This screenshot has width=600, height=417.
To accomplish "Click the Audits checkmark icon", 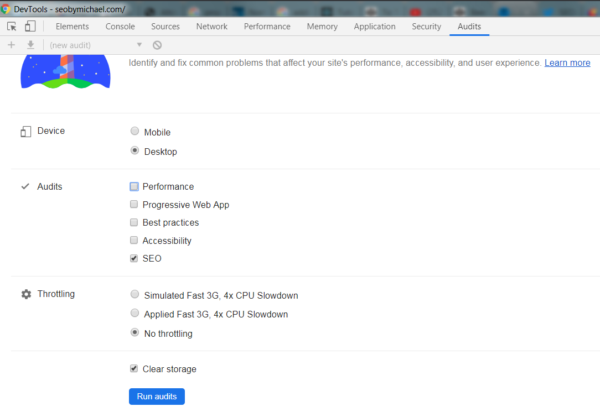I will (x=25, y=186).
